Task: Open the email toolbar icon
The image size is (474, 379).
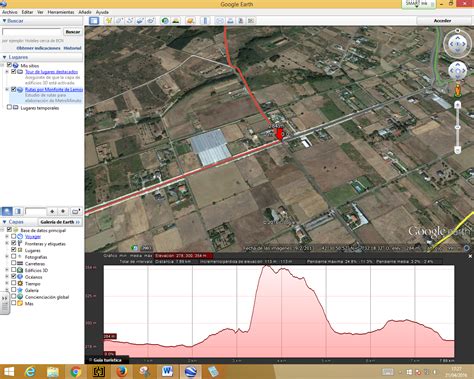Action: click(x=220, y=21)
